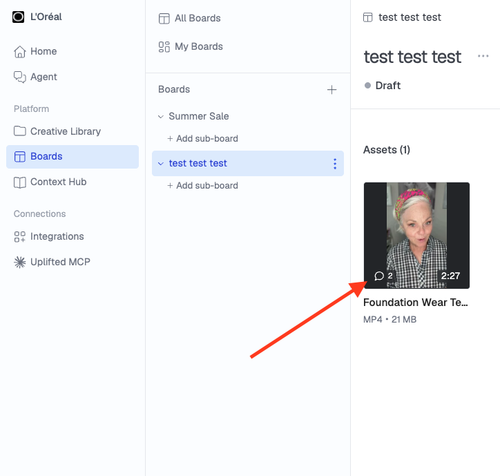
Task: Click the Uplifted MCP starburst icon
Action: [x=20, y=262]
